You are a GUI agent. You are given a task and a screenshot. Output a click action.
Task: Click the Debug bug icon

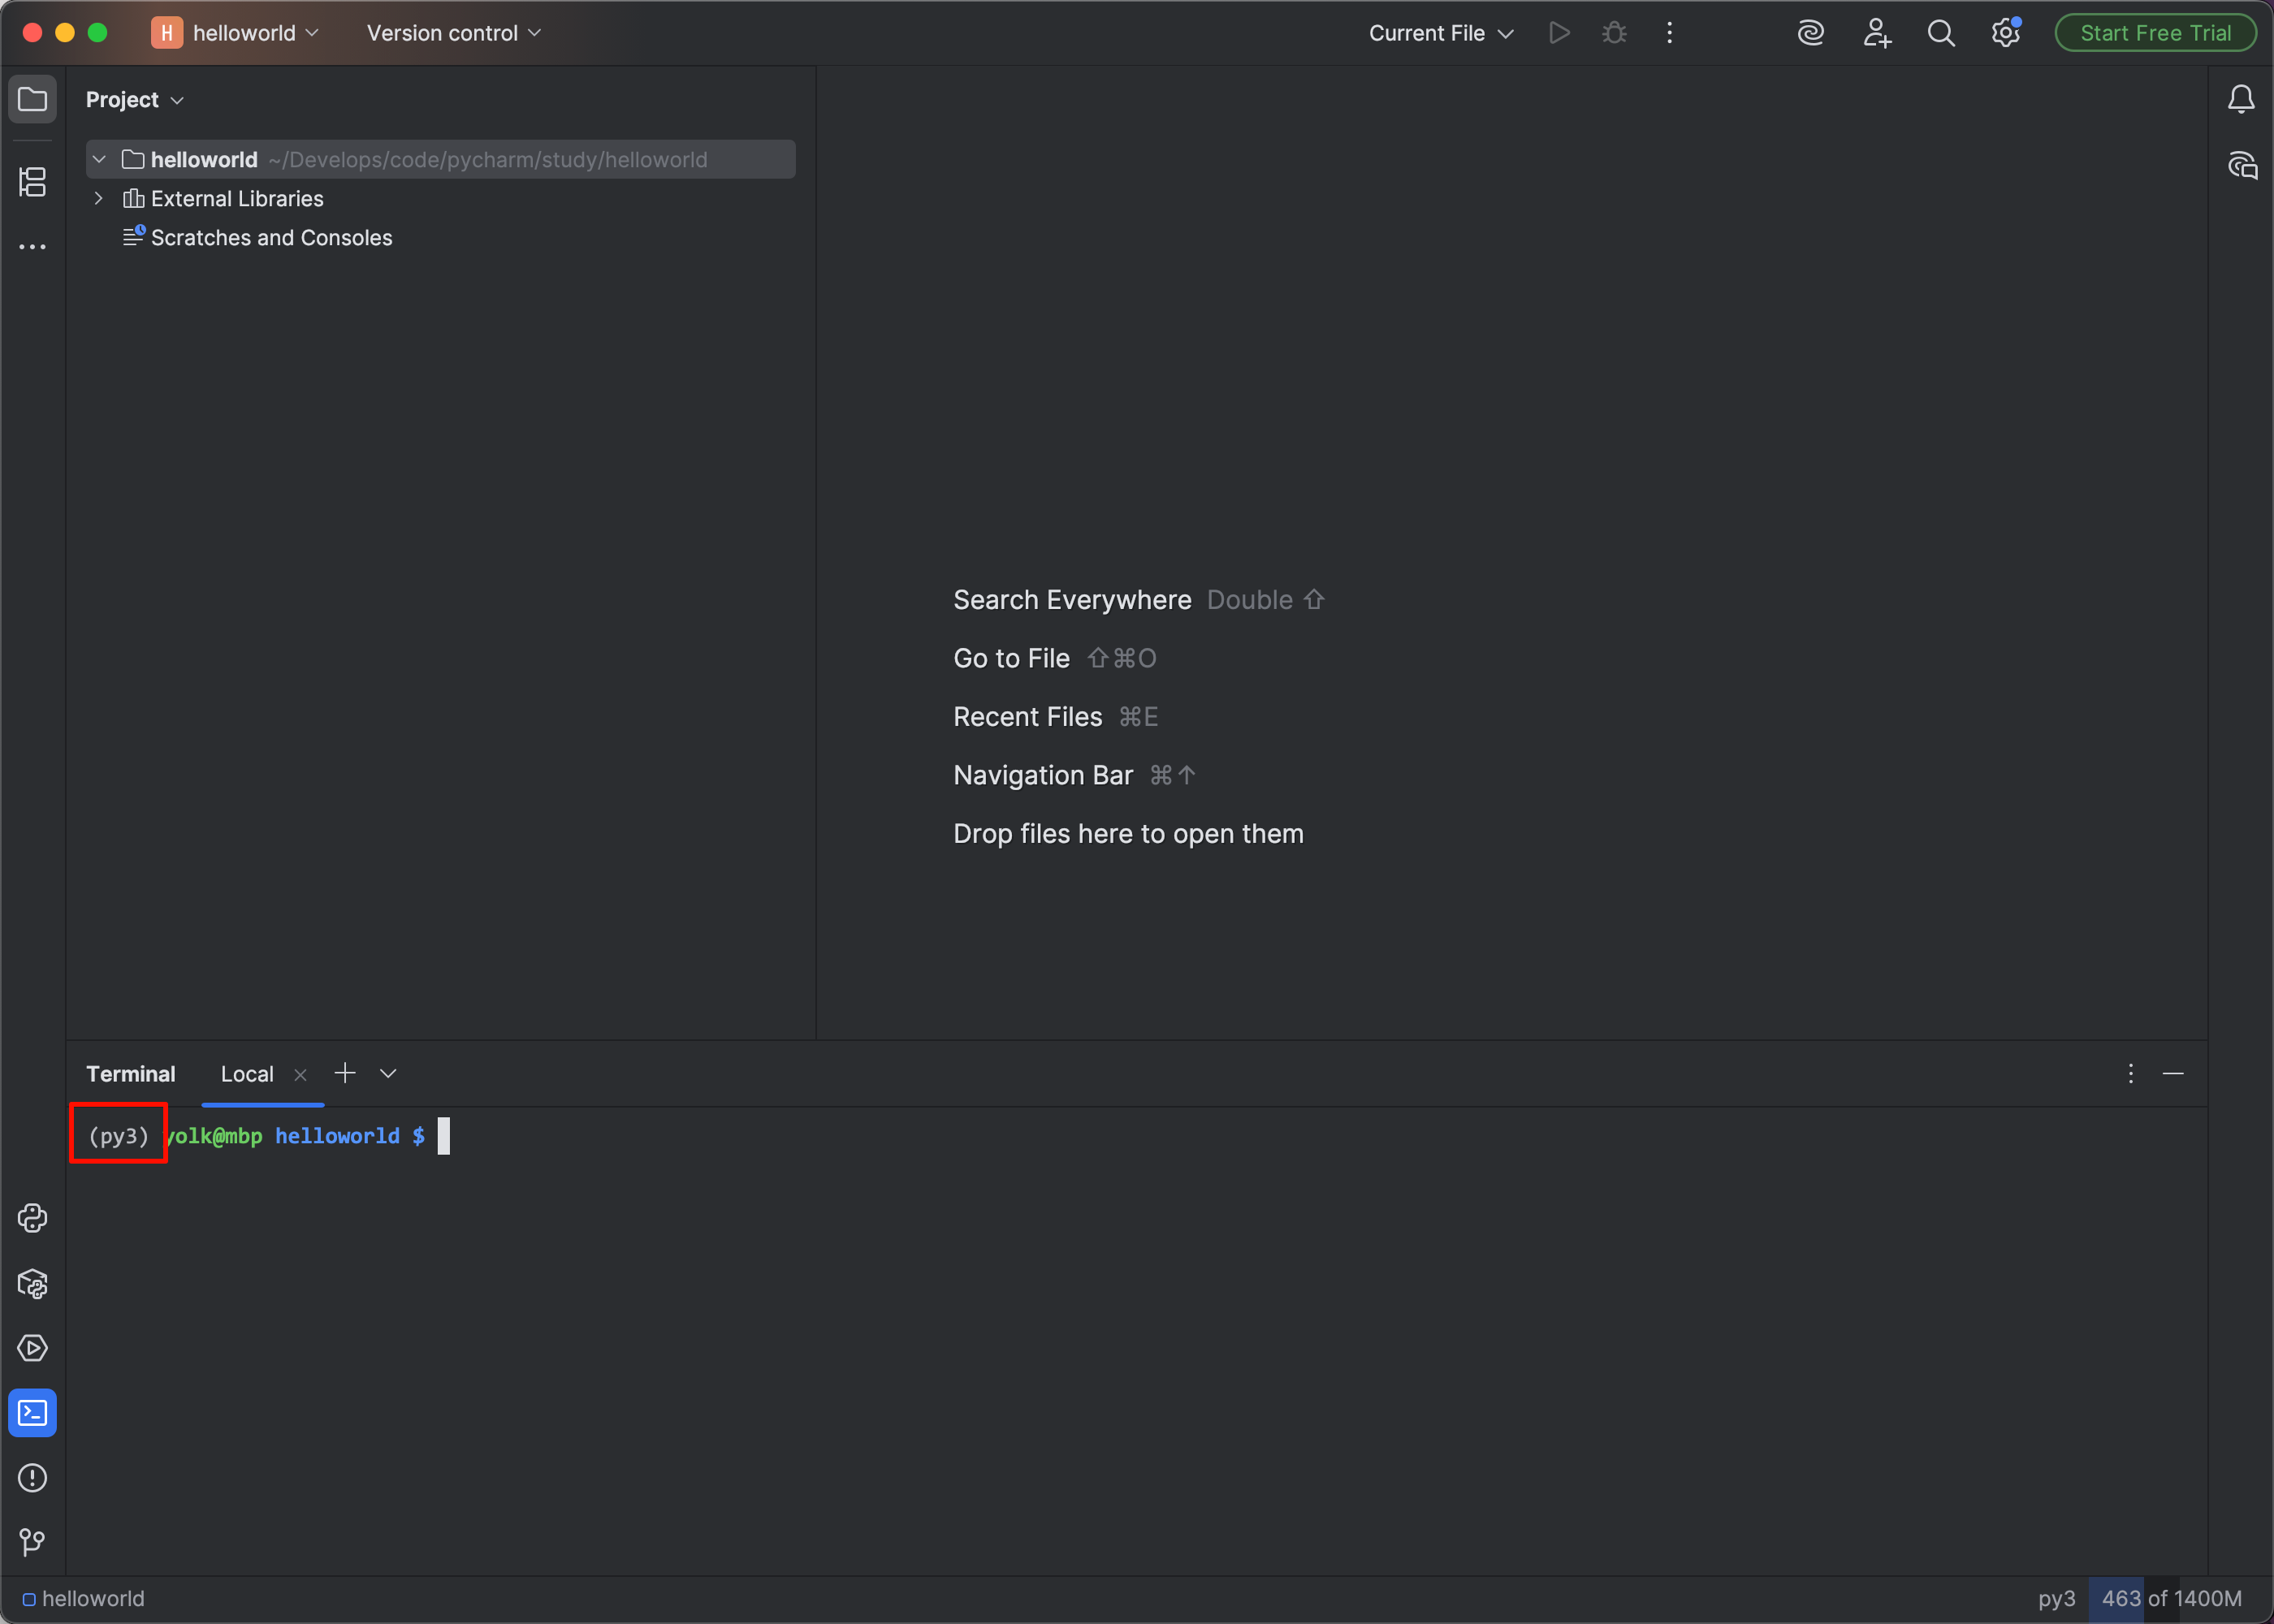pyautogui.click(x=1614, y=33)
